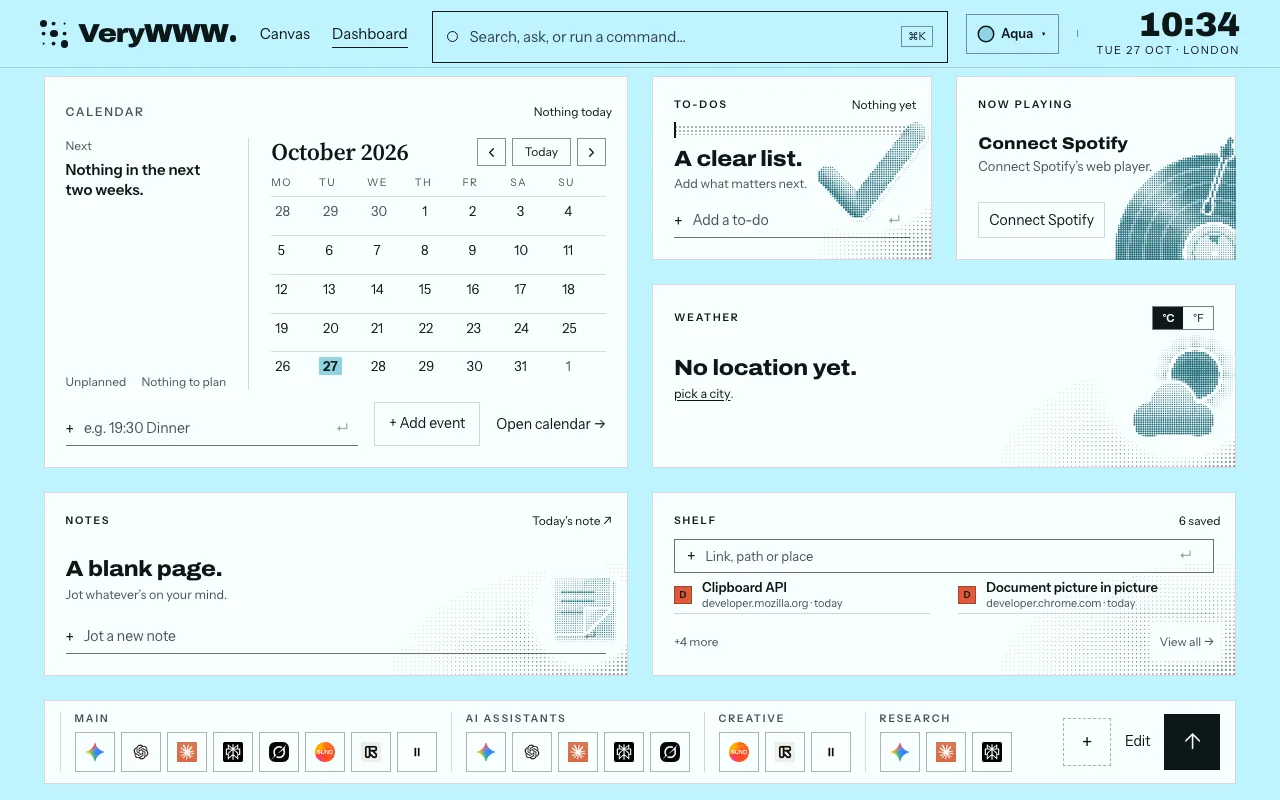Screen dimensions: 1280x800
Task: Click the 'Nothing today' calendar status
Action: 572,112
